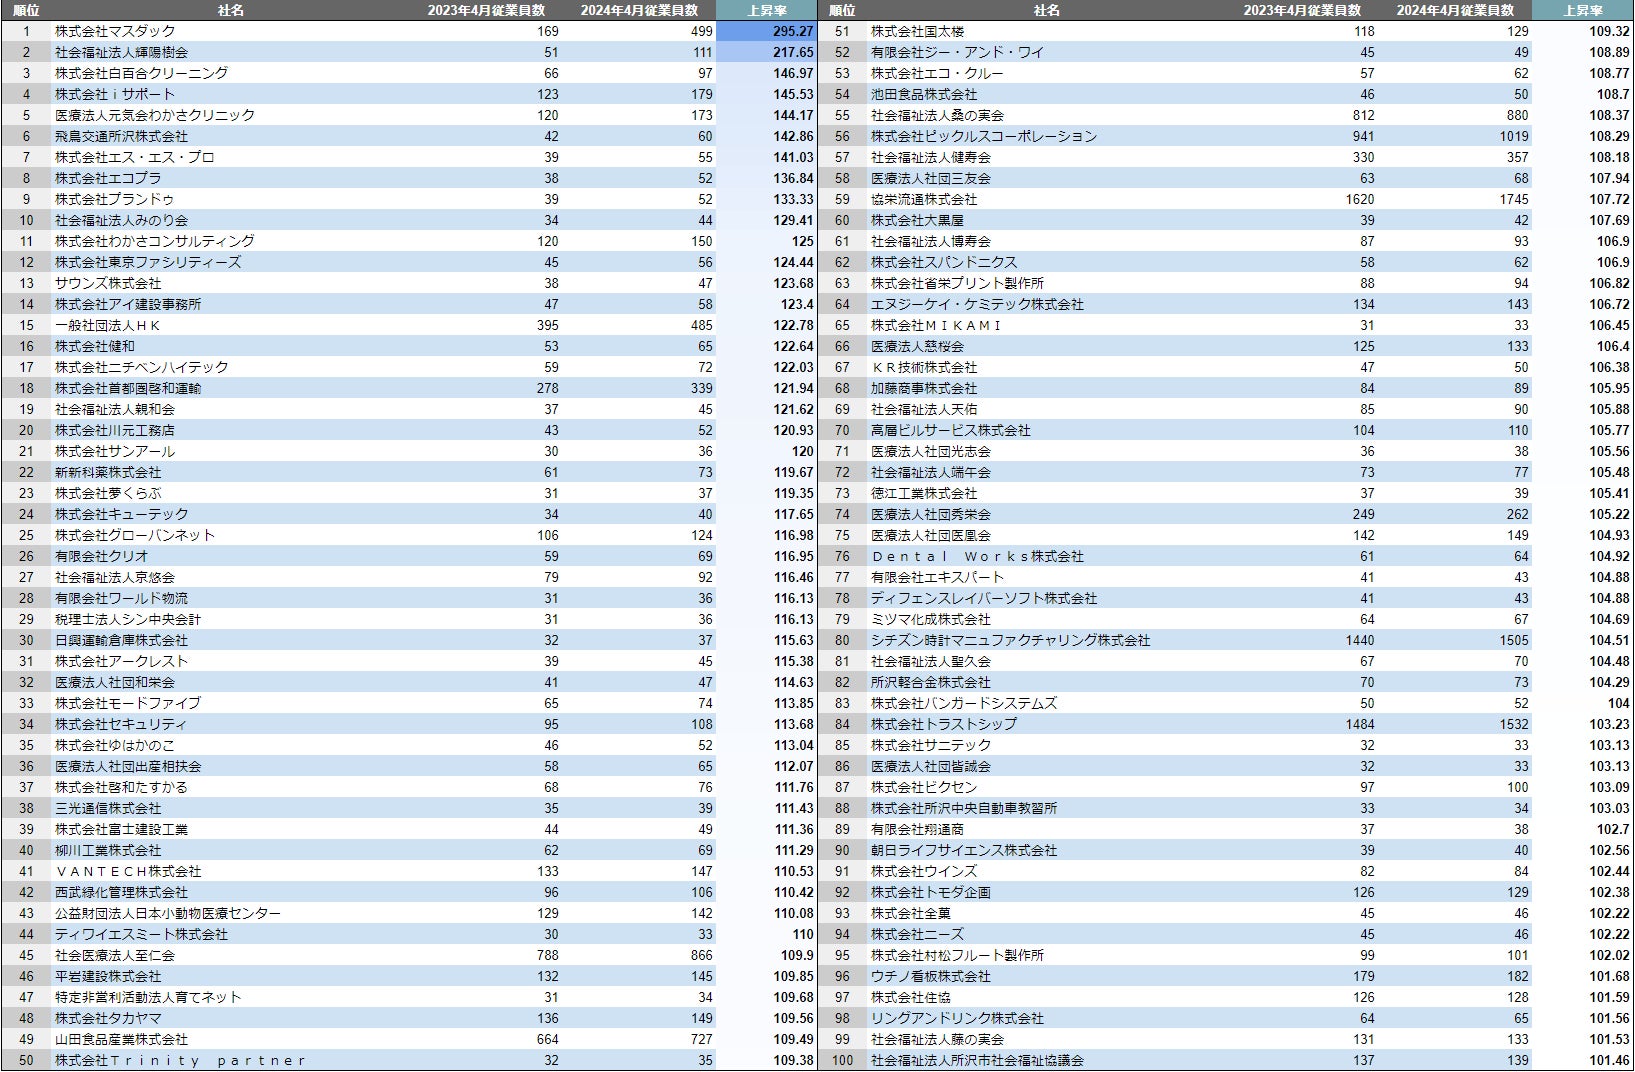
Task: Select the cell 株式会社Ｔｒｉｎｉｔｙ ｐａｒｔｎｅｒ
Action: (180, 1060)
